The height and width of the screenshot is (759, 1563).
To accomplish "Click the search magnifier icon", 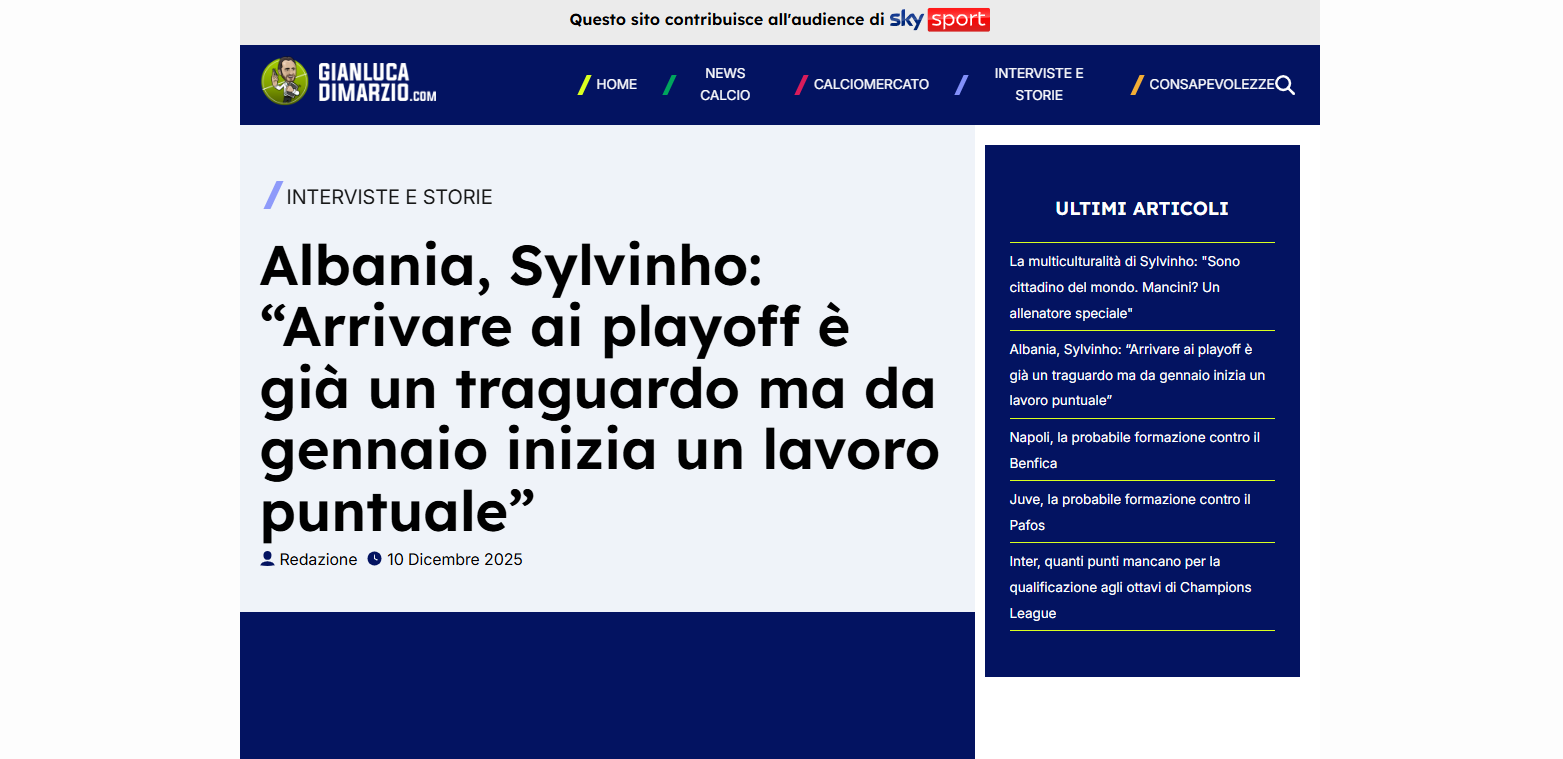I will point(1285,85).
